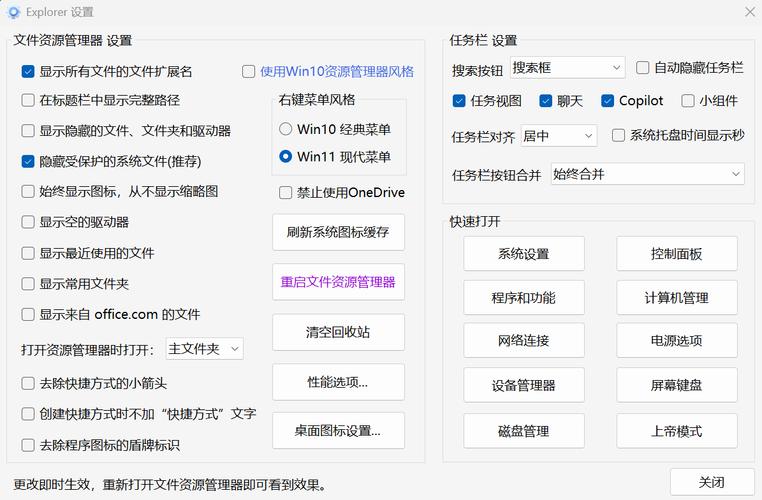Click 刷新系统图标缓存 button

(338, 232)
